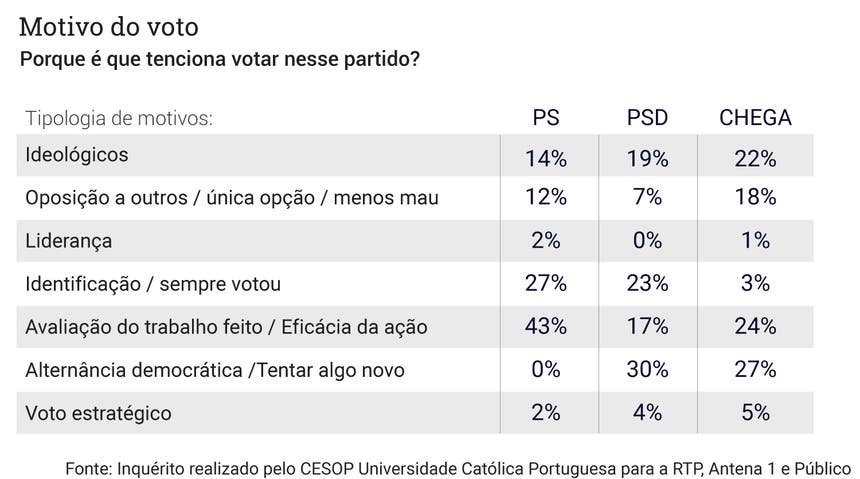Click the subtitle question about voting intention
860x479 pixels.
(x=219, y=59)
